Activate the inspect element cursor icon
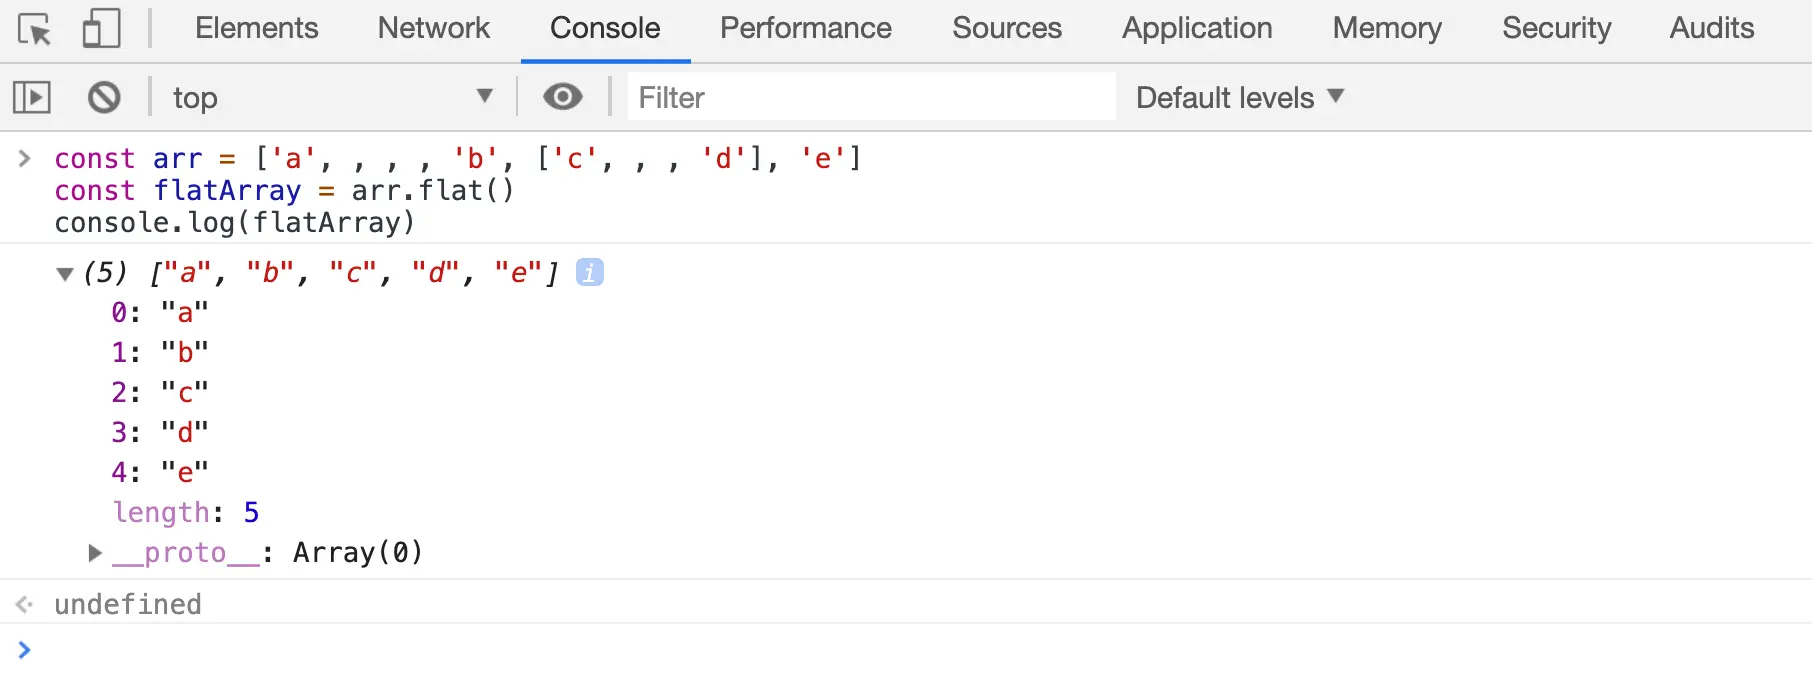1812x686 pixels. point(35,29)
